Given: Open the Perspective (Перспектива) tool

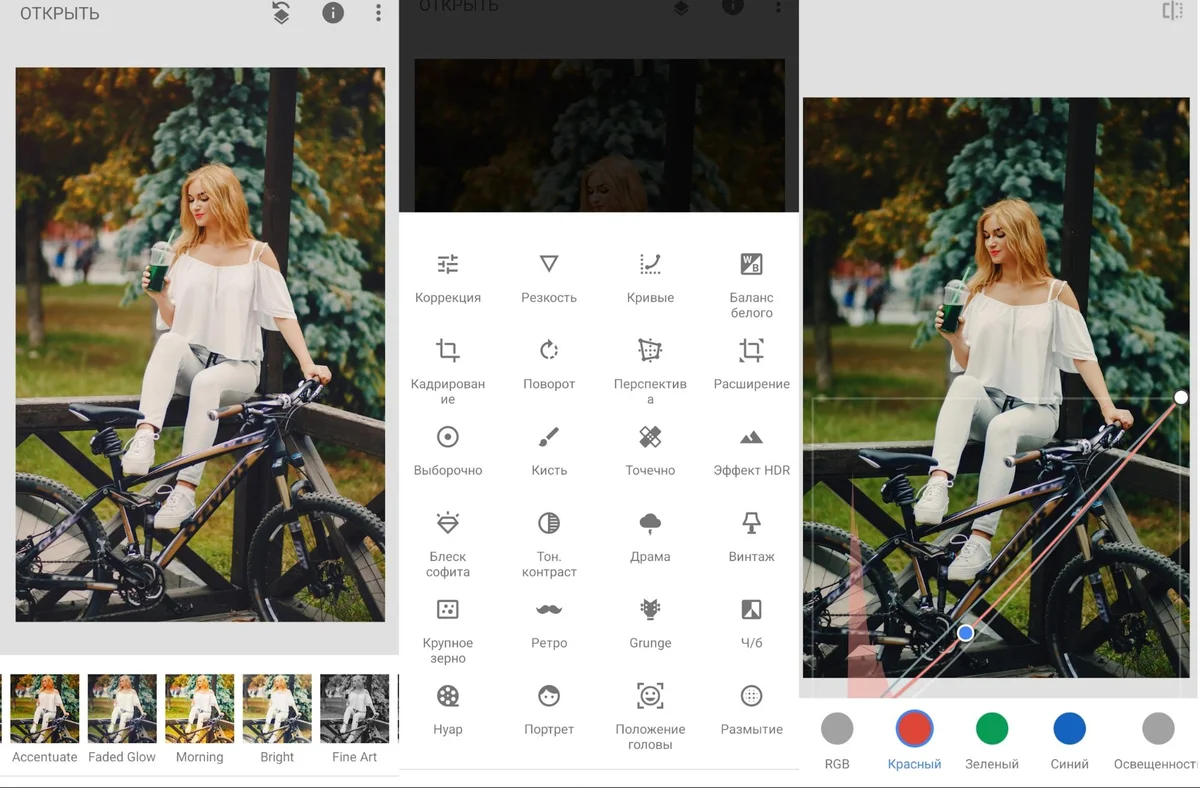Looking at the screenshot, I should coord(650,364).
